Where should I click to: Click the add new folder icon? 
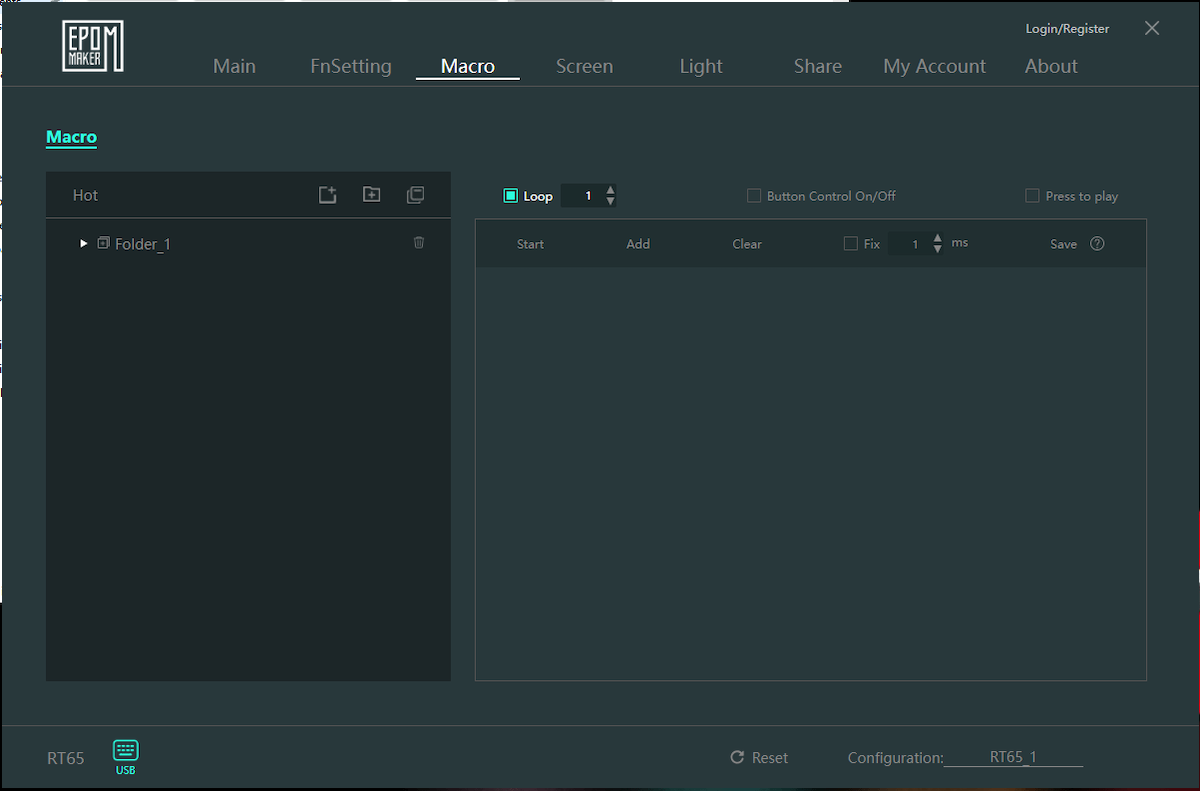[x=371, y=195]
